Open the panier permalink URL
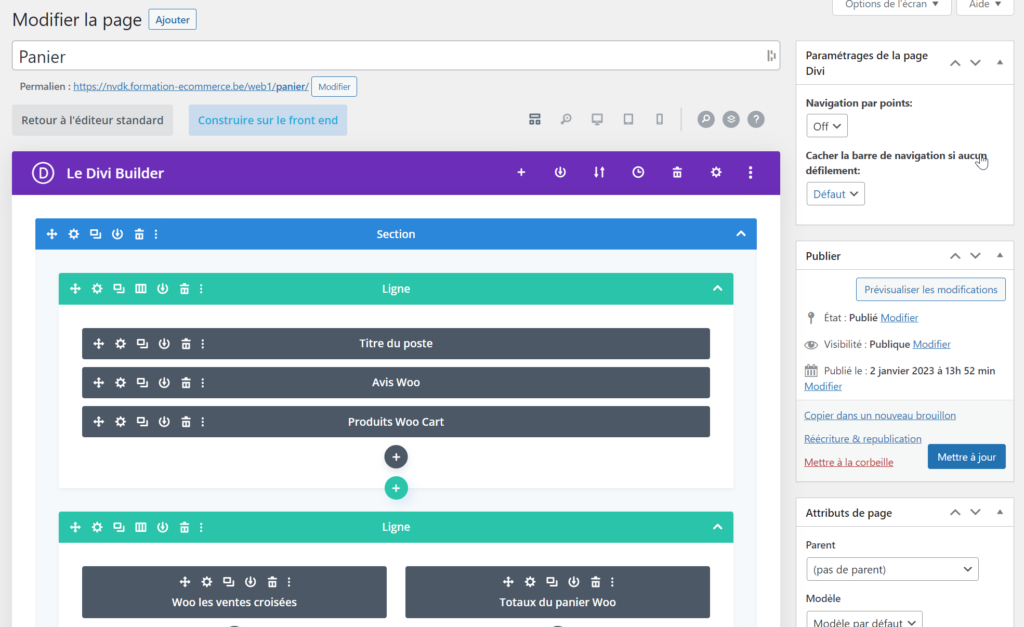The image size is (1024, 627). click(191, 86)
